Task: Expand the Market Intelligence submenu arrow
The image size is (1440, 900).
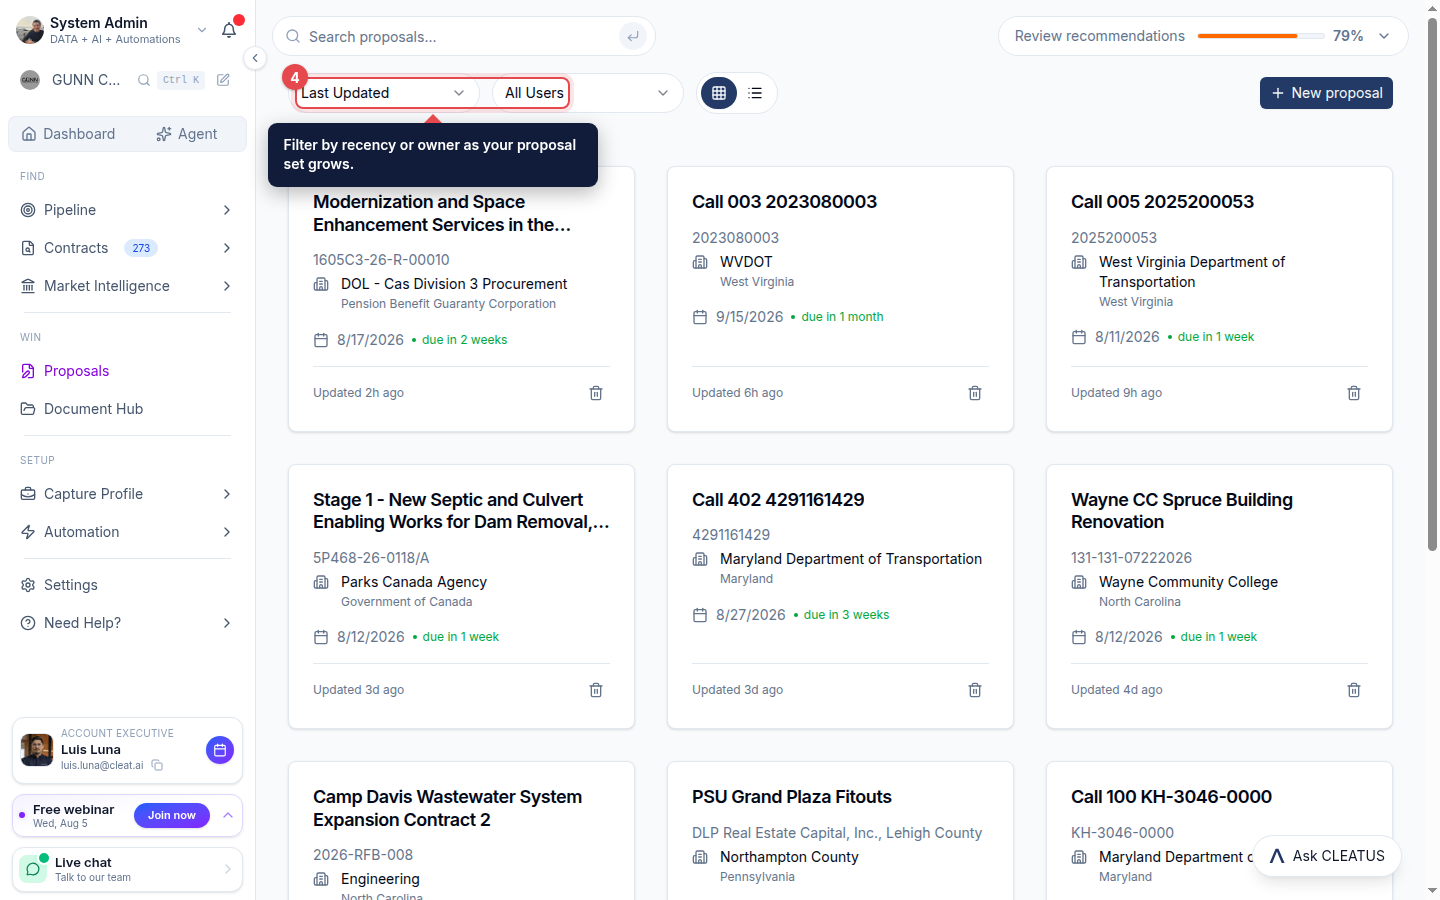Action: 227,286
